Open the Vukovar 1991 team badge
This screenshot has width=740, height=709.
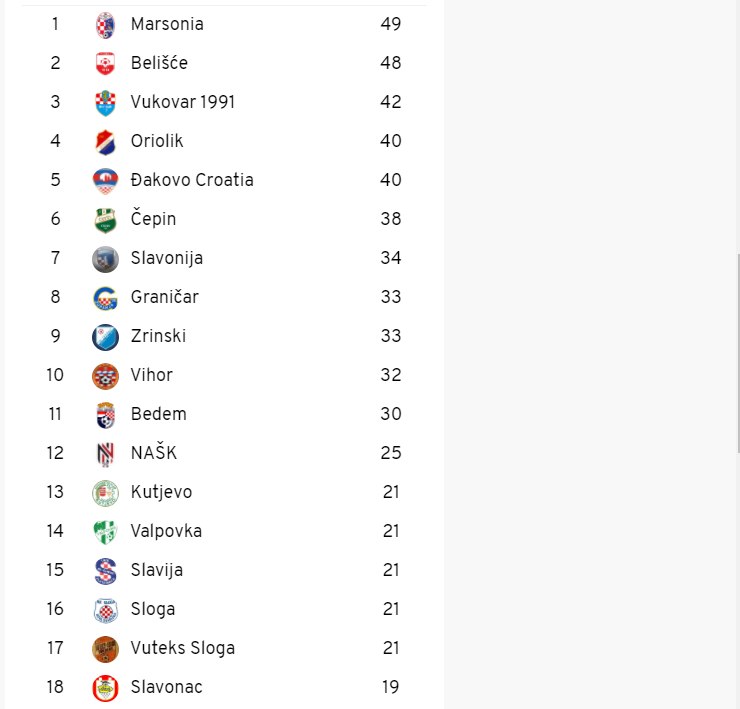tap(105, 102)
